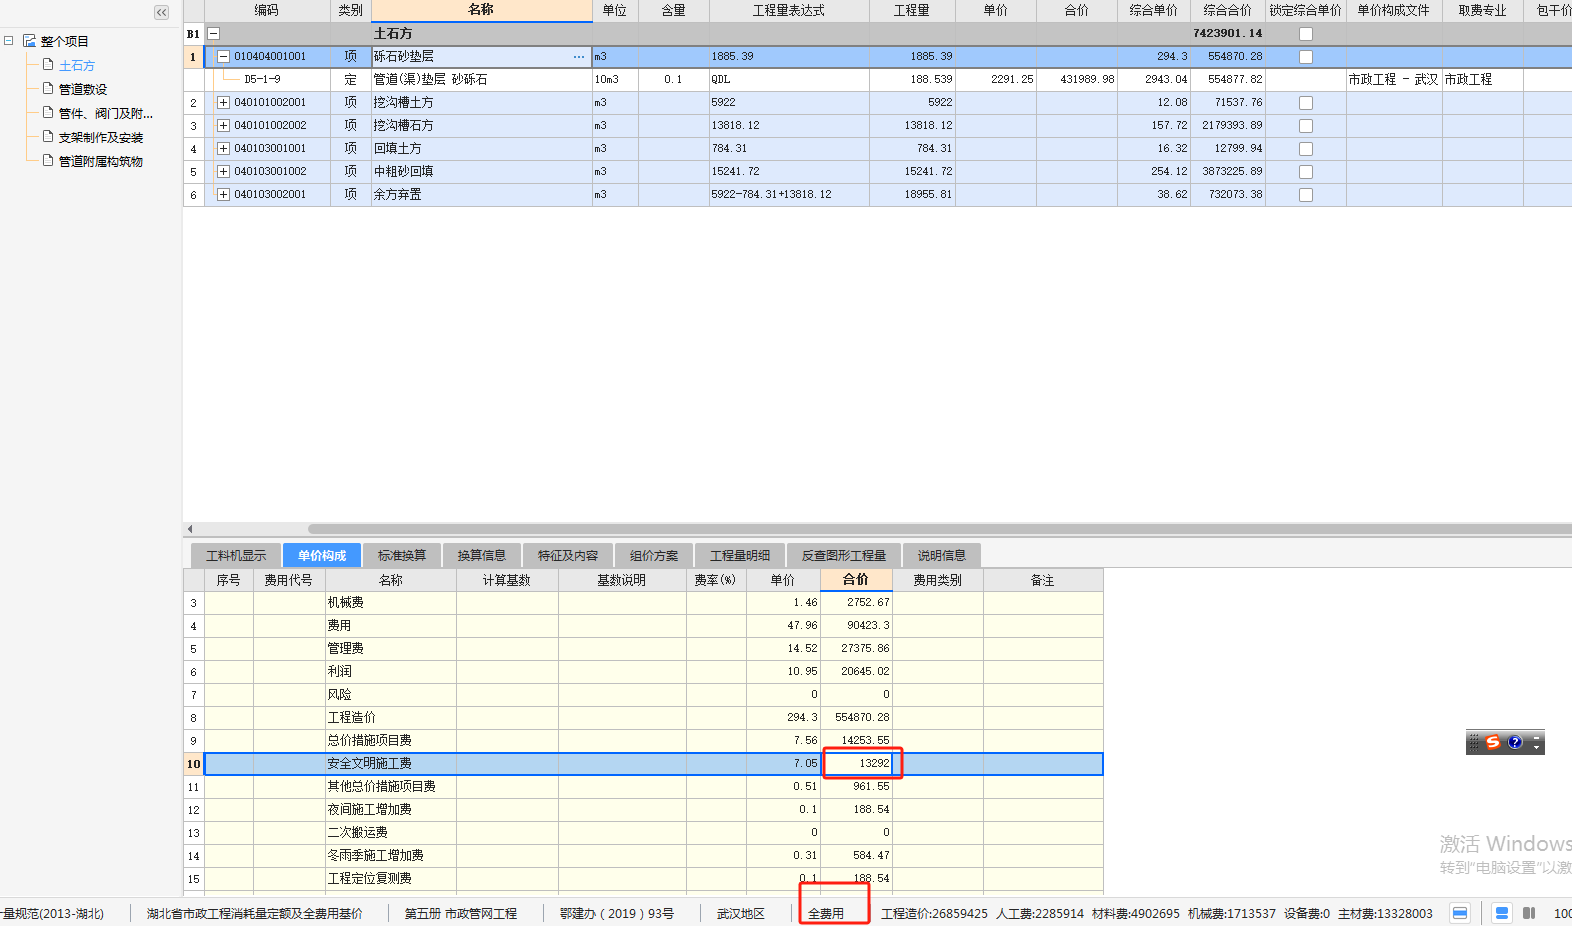The image size is (1572, 926).
Task: Expand item 040103001001
Action: (223, 148)
